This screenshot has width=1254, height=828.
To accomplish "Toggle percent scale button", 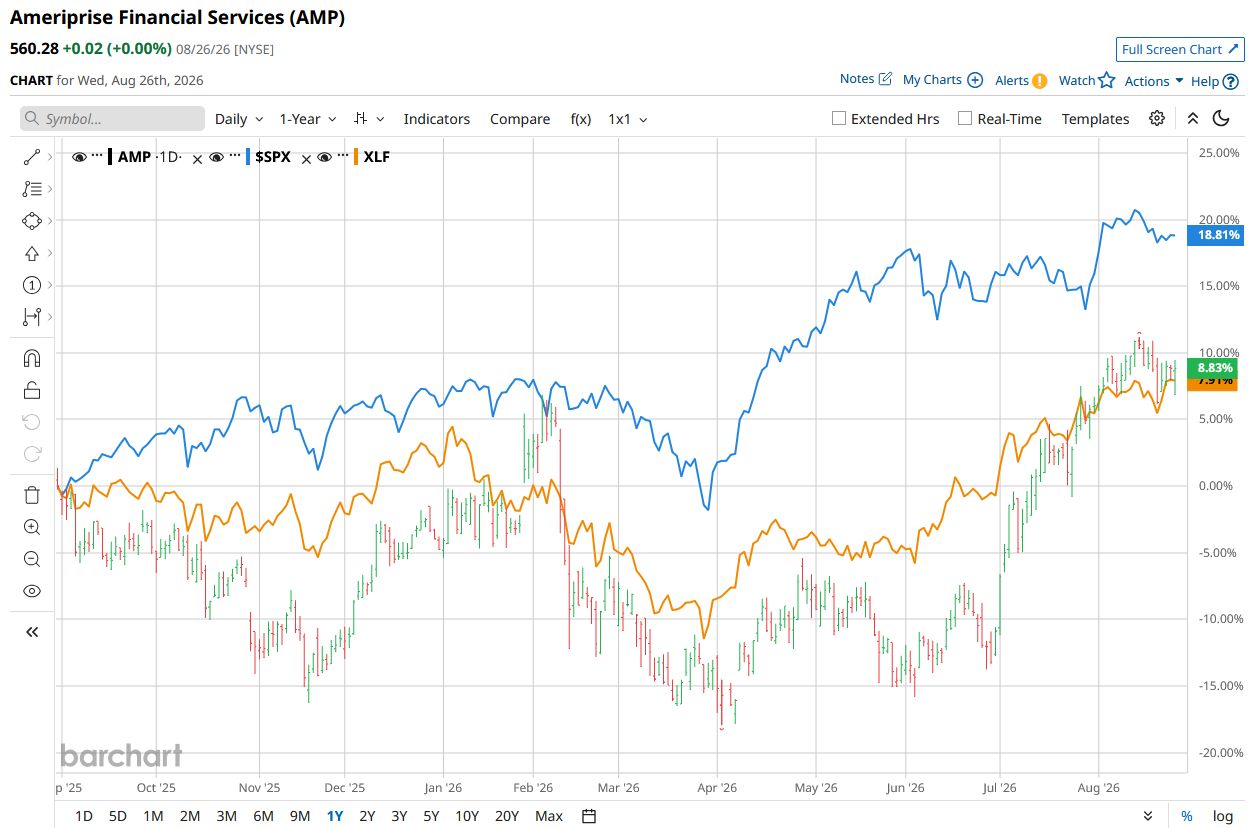I will tap(1186, 816).
